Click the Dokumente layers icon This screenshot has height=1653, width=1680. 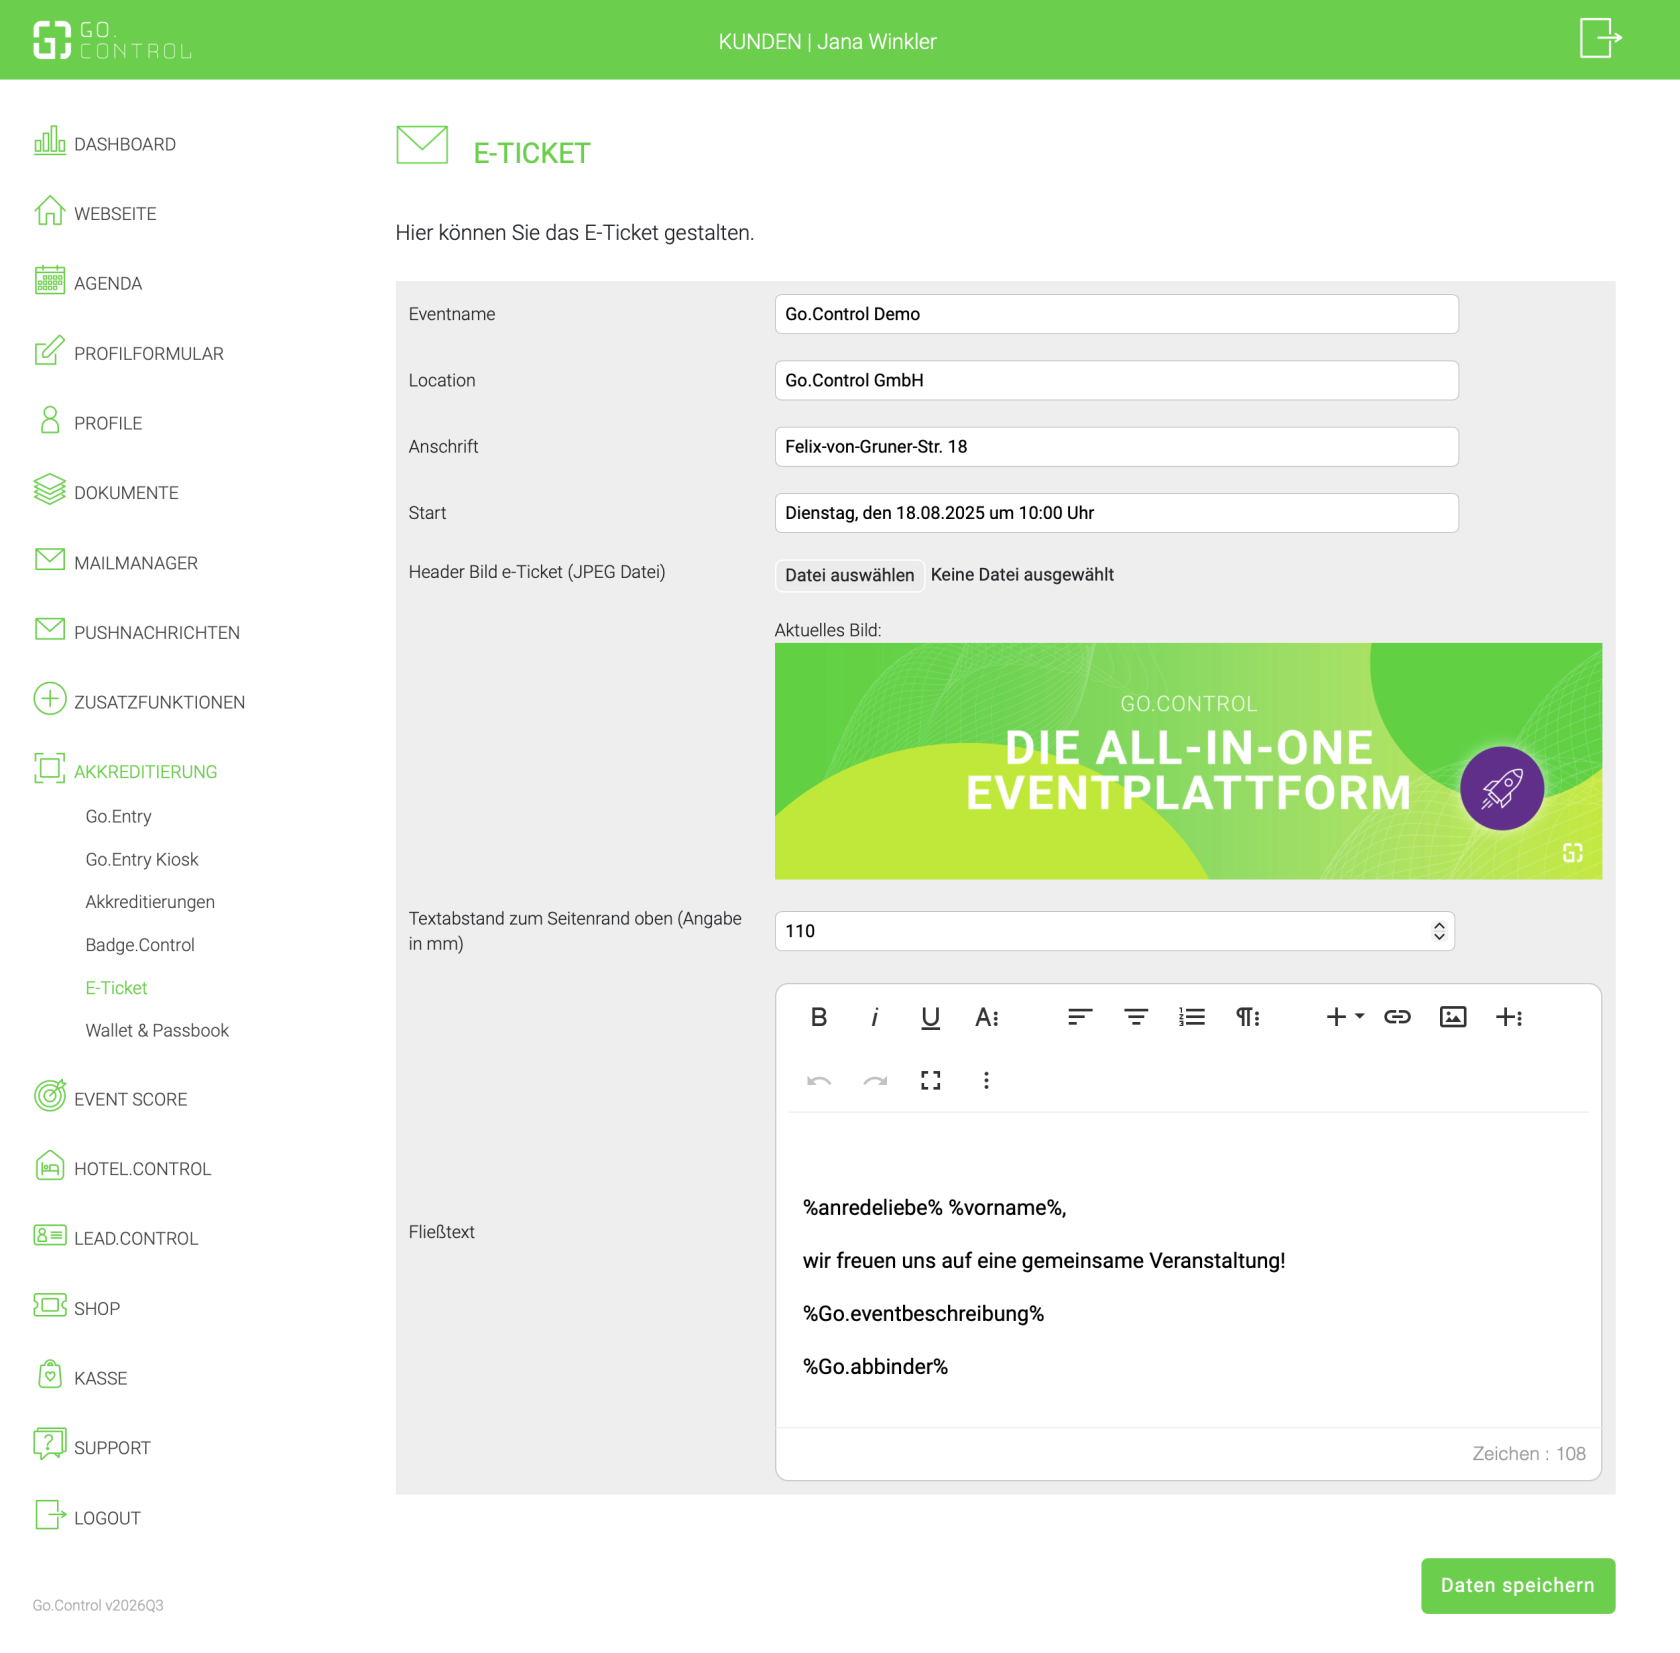point(49,490)
